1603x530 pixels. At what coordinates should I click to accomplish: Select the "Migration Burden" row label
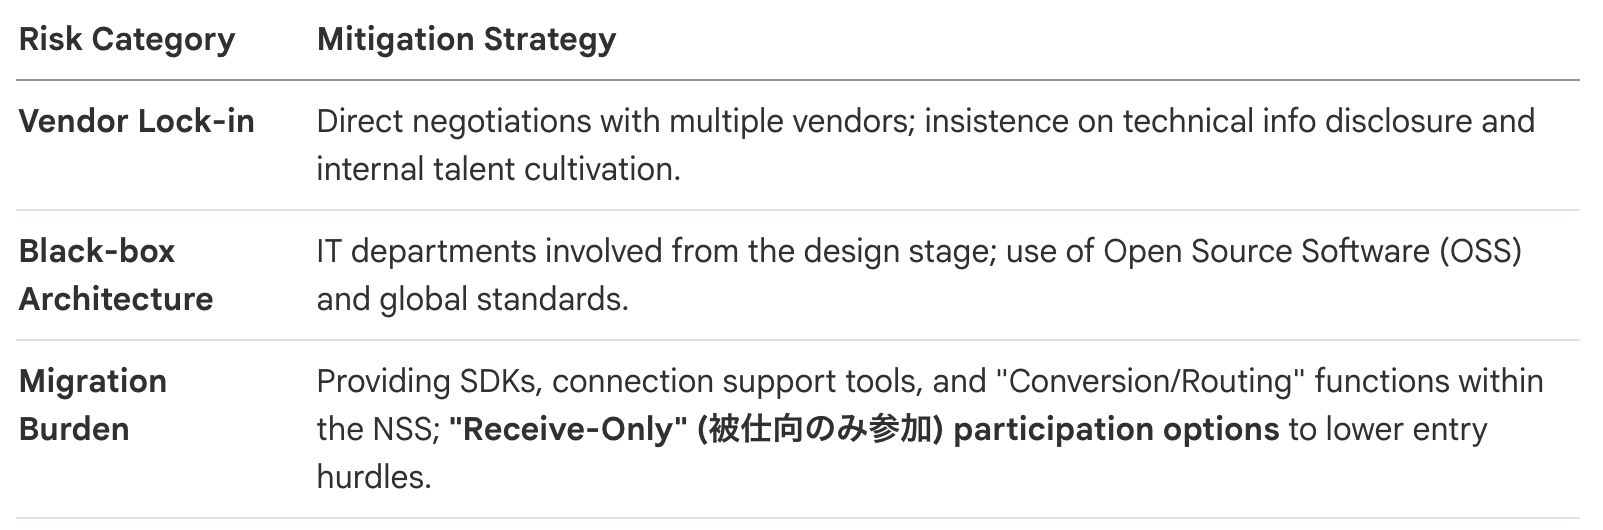point(93,405)
